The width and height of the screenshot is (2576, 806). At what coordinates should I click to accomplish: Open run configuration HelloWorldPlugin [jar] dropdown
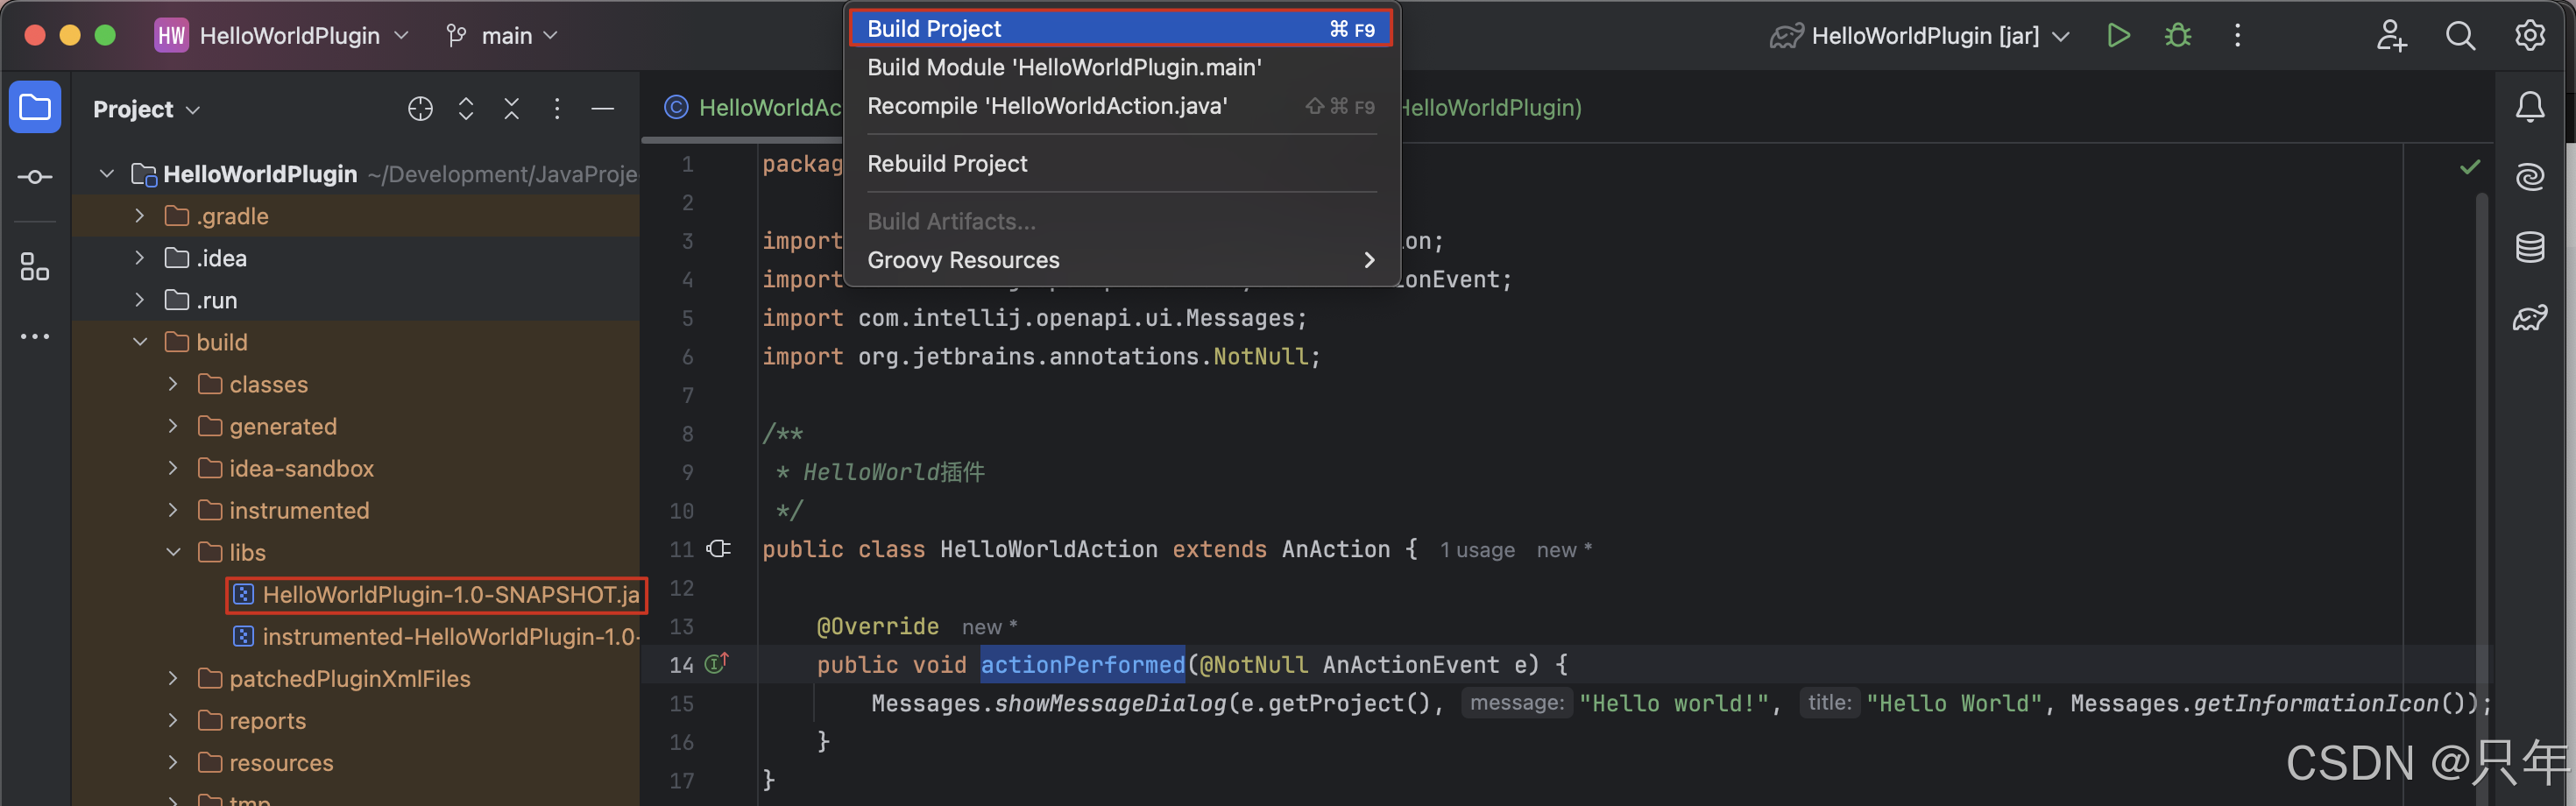[x=1920, y=36]
